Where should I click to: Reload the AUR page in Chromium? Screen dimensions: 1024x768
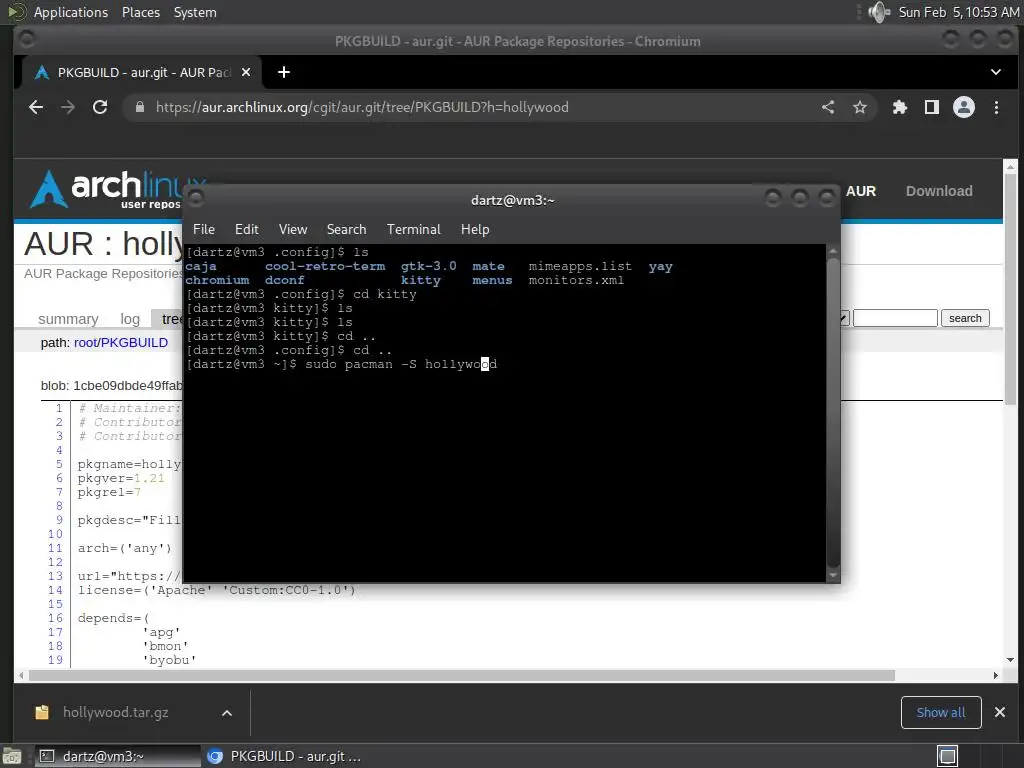coord(100,107)
